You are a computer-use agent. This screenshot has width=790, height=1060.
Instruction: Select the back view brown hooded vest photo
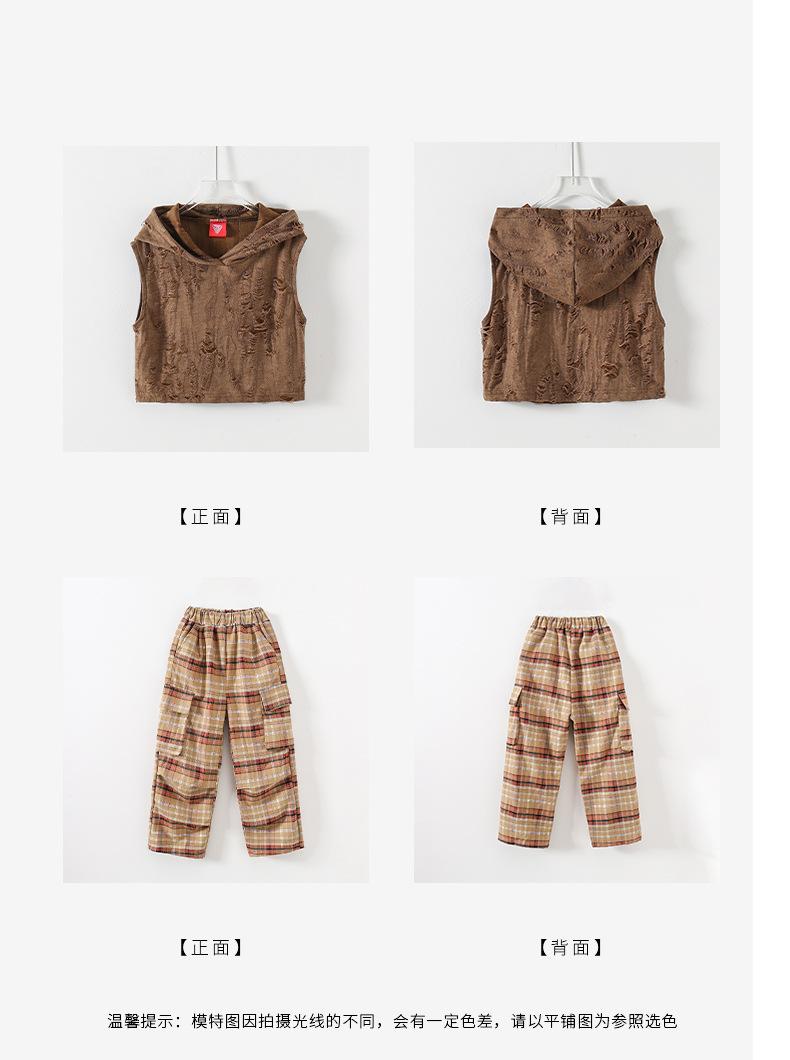567,295
